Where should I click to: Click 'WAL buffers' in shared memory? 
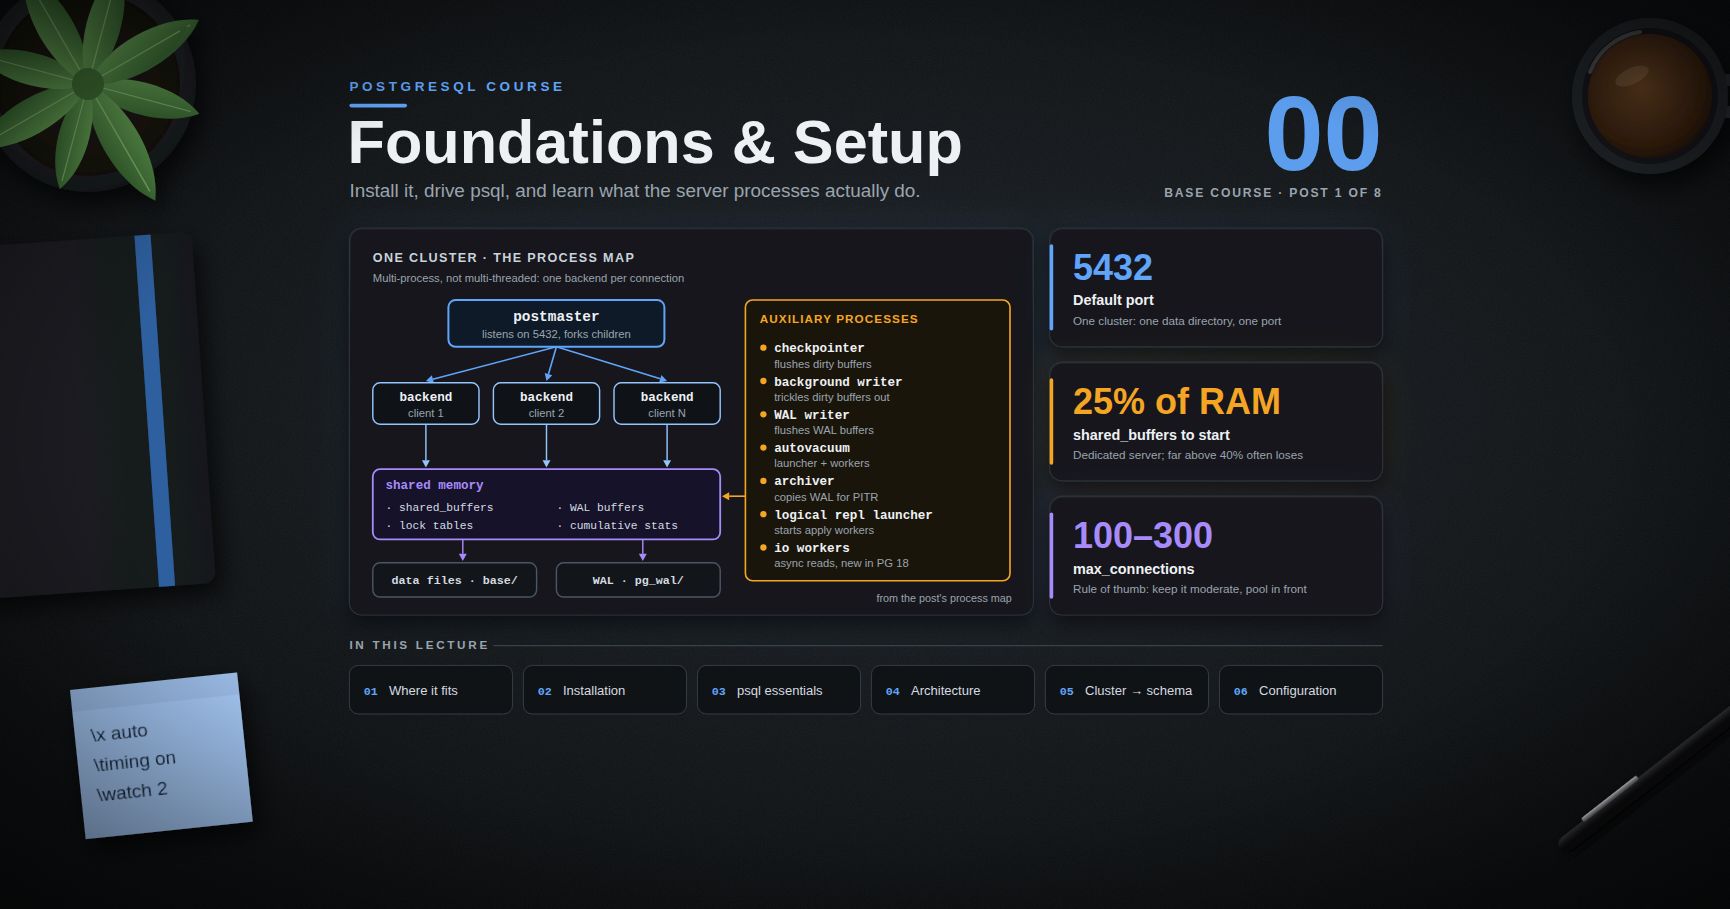tap(607, 508)
